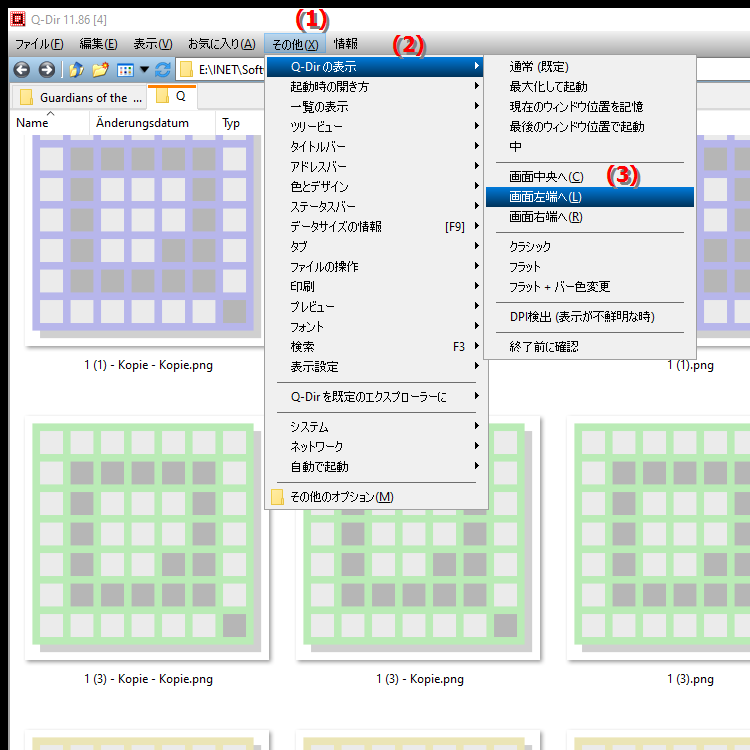Select 最後のウィンドウ位置で起動 option
The height and width of the screenshot is (750, 750).
pyautogui.click(x=590, y=127)
